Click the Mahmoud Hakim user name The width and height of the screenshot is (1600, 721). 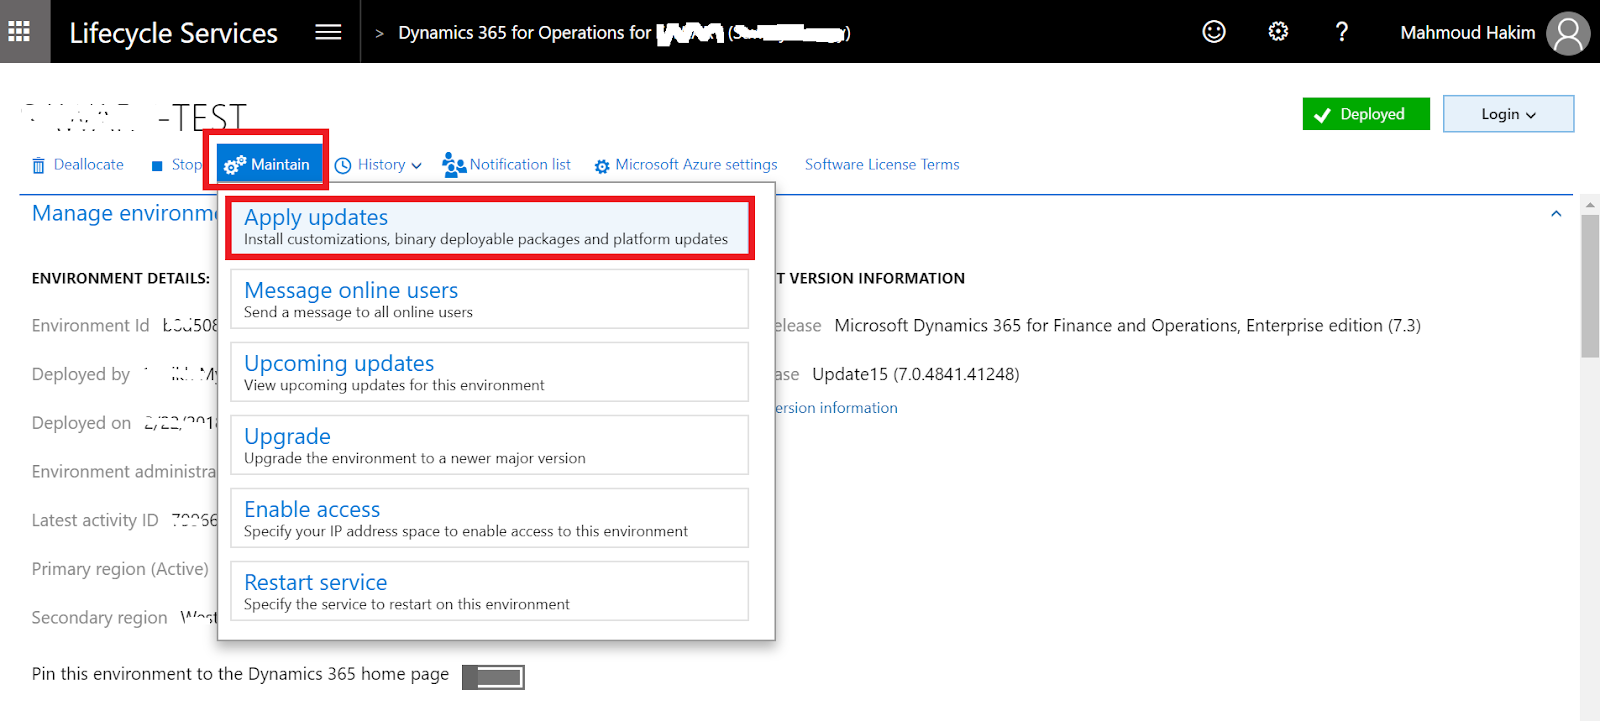click(1467, 33)
